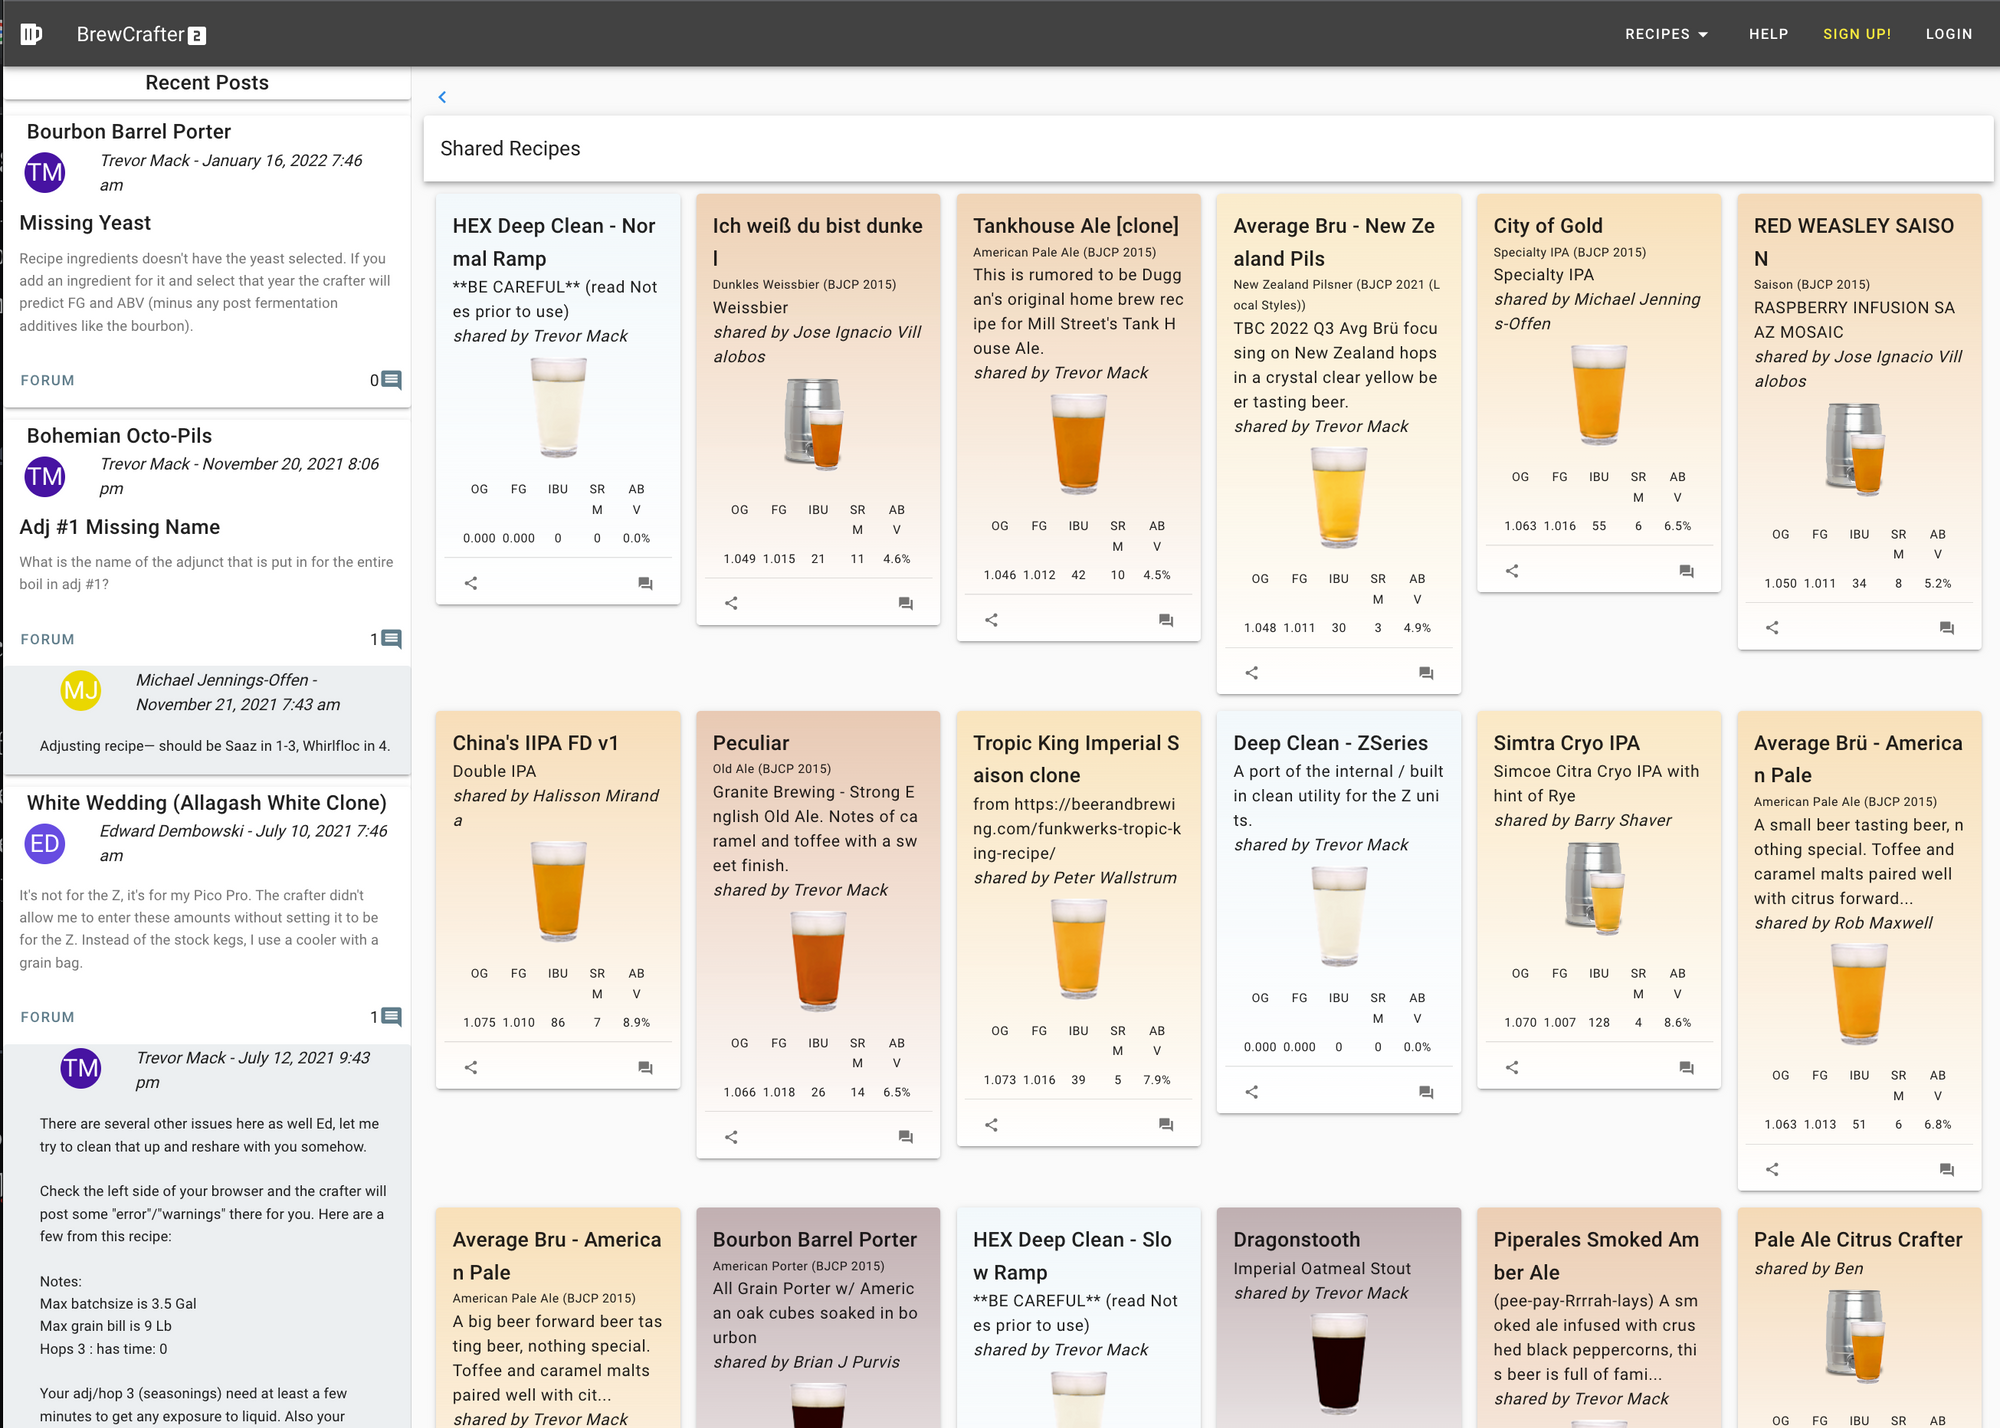Share the Ich weiß du bist dunkel recipe
Screen dimensions: 2000x1428
pos(731,603)
